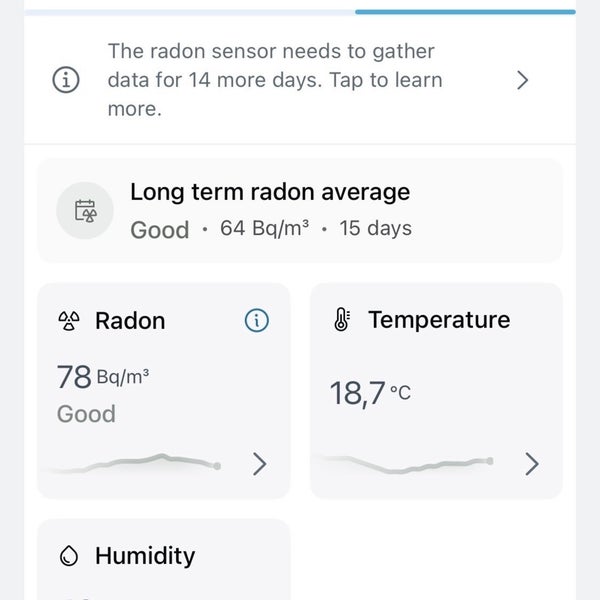Screen dimensions: 600x600
Task: Tap the 64 Bq/m³ long term value
Action: pos(264,228)
